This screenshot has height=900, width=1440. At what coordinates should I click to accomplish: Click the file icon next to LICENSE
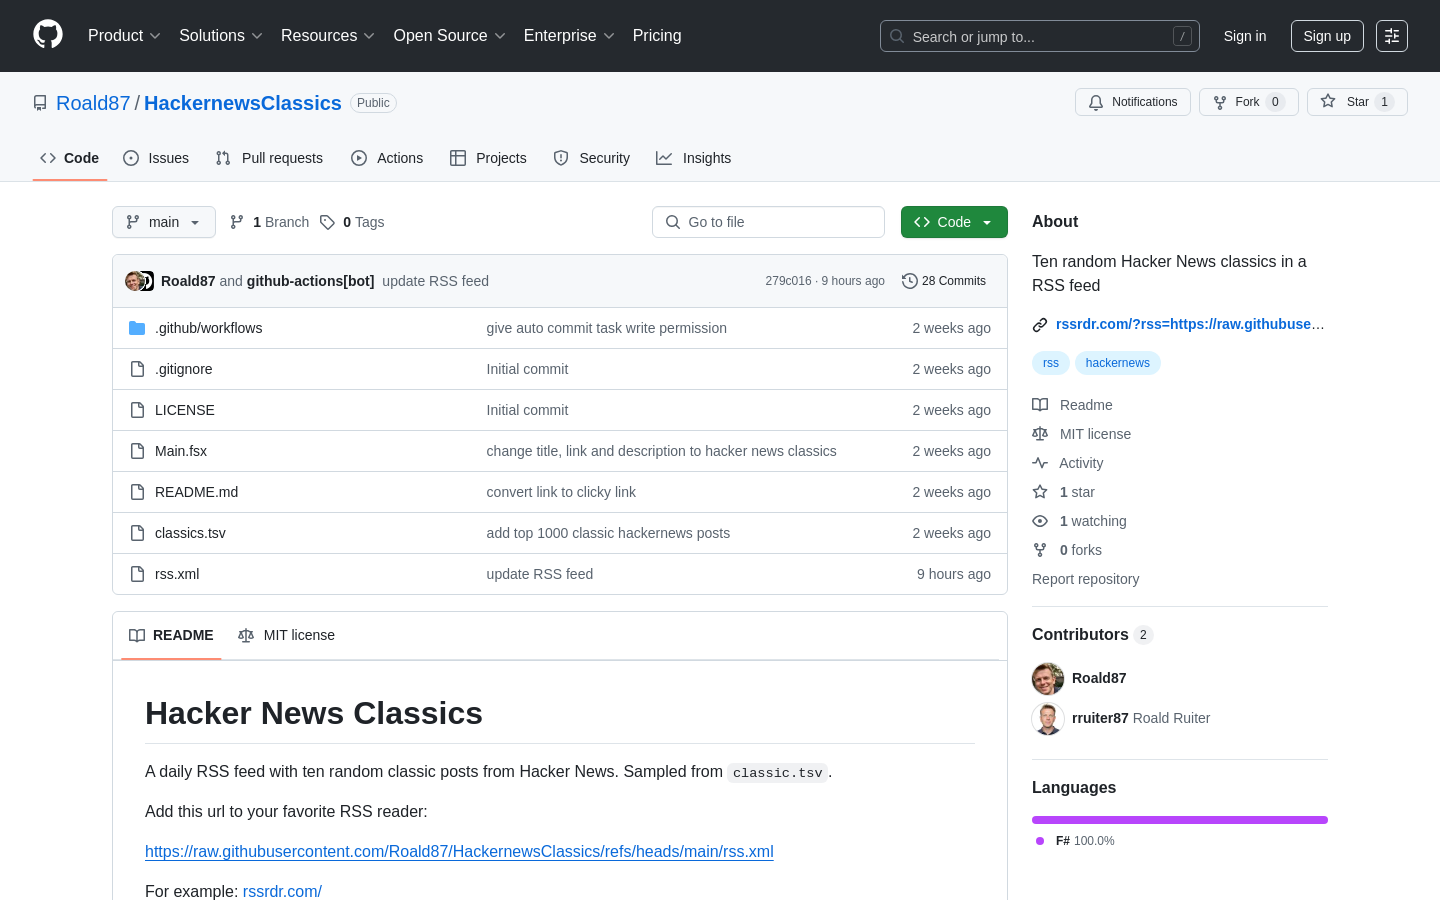pos(137,410)
